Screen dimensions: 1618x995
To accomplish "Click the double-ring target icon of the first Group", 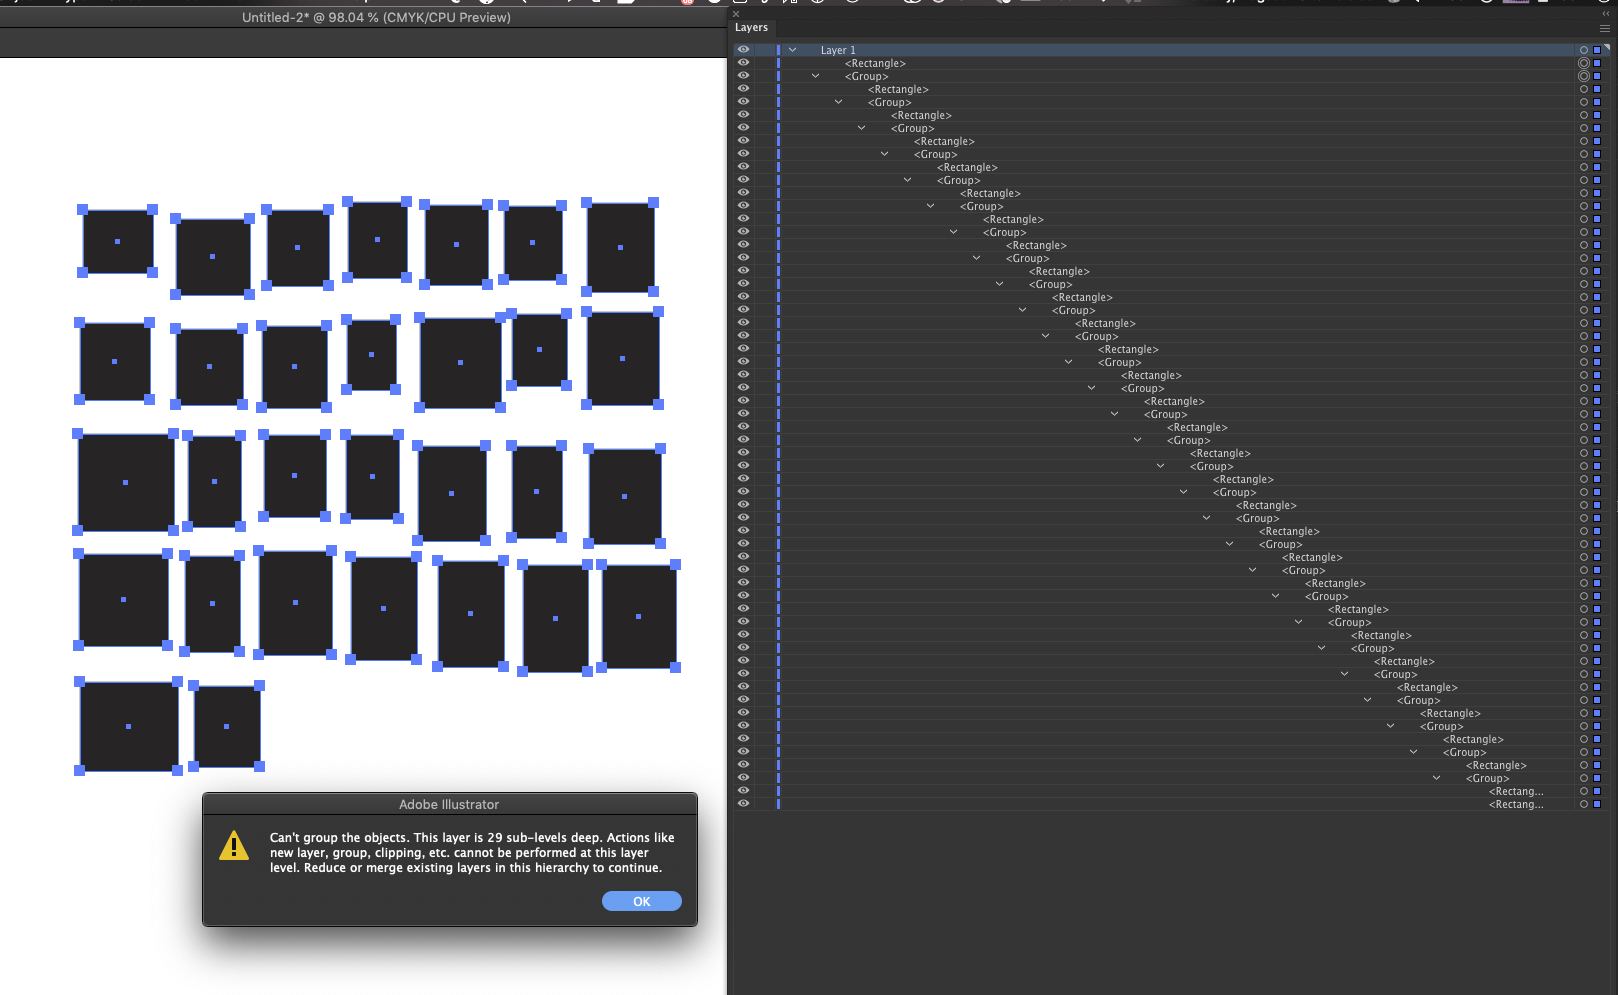I will point(1583,76).
